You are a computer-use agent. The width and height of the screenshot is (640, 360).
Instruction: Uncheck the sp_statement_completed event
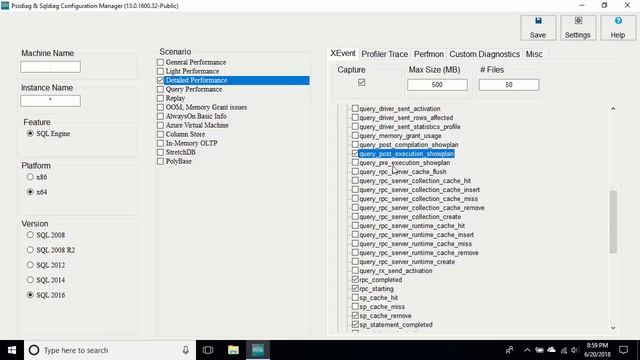355,324
